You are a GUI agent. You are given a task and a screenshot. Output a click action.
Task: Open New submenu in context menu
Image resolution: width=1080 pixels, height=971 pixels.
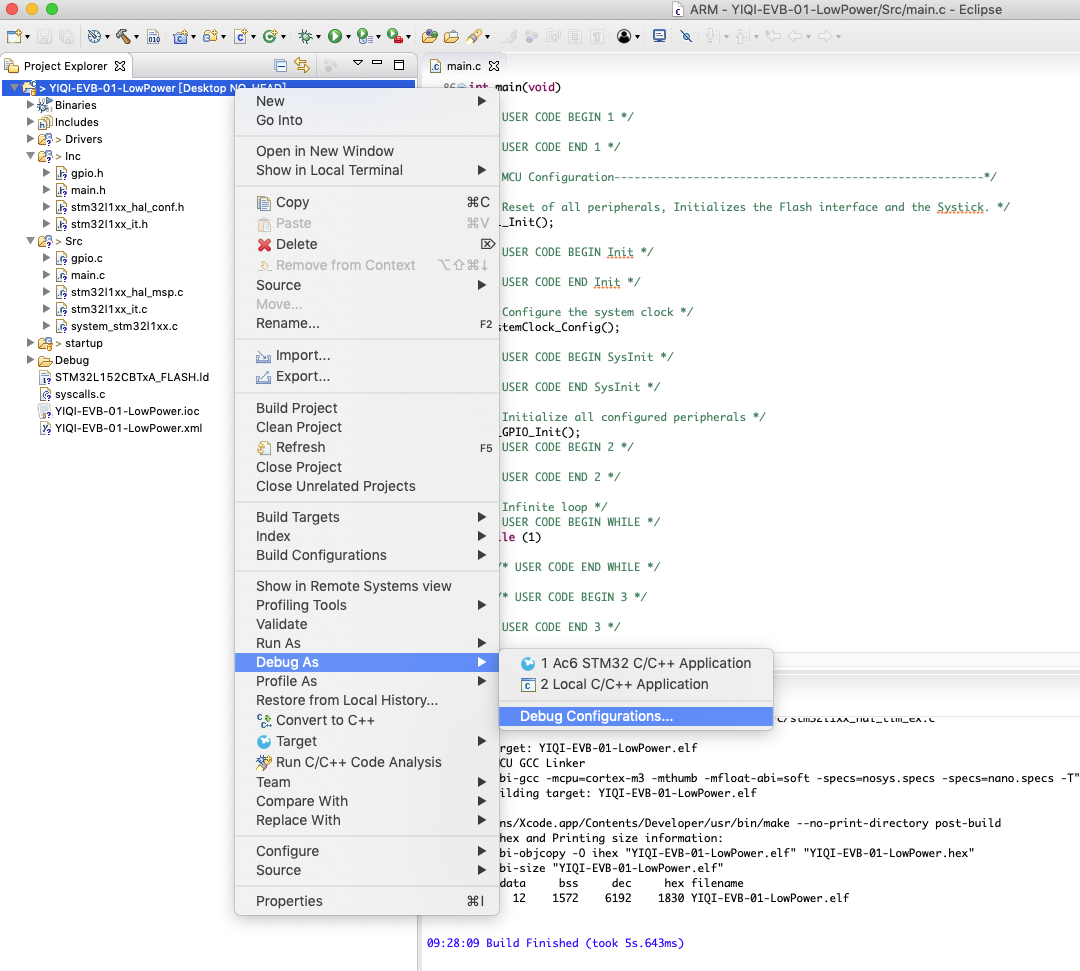(x=367, y=101)
